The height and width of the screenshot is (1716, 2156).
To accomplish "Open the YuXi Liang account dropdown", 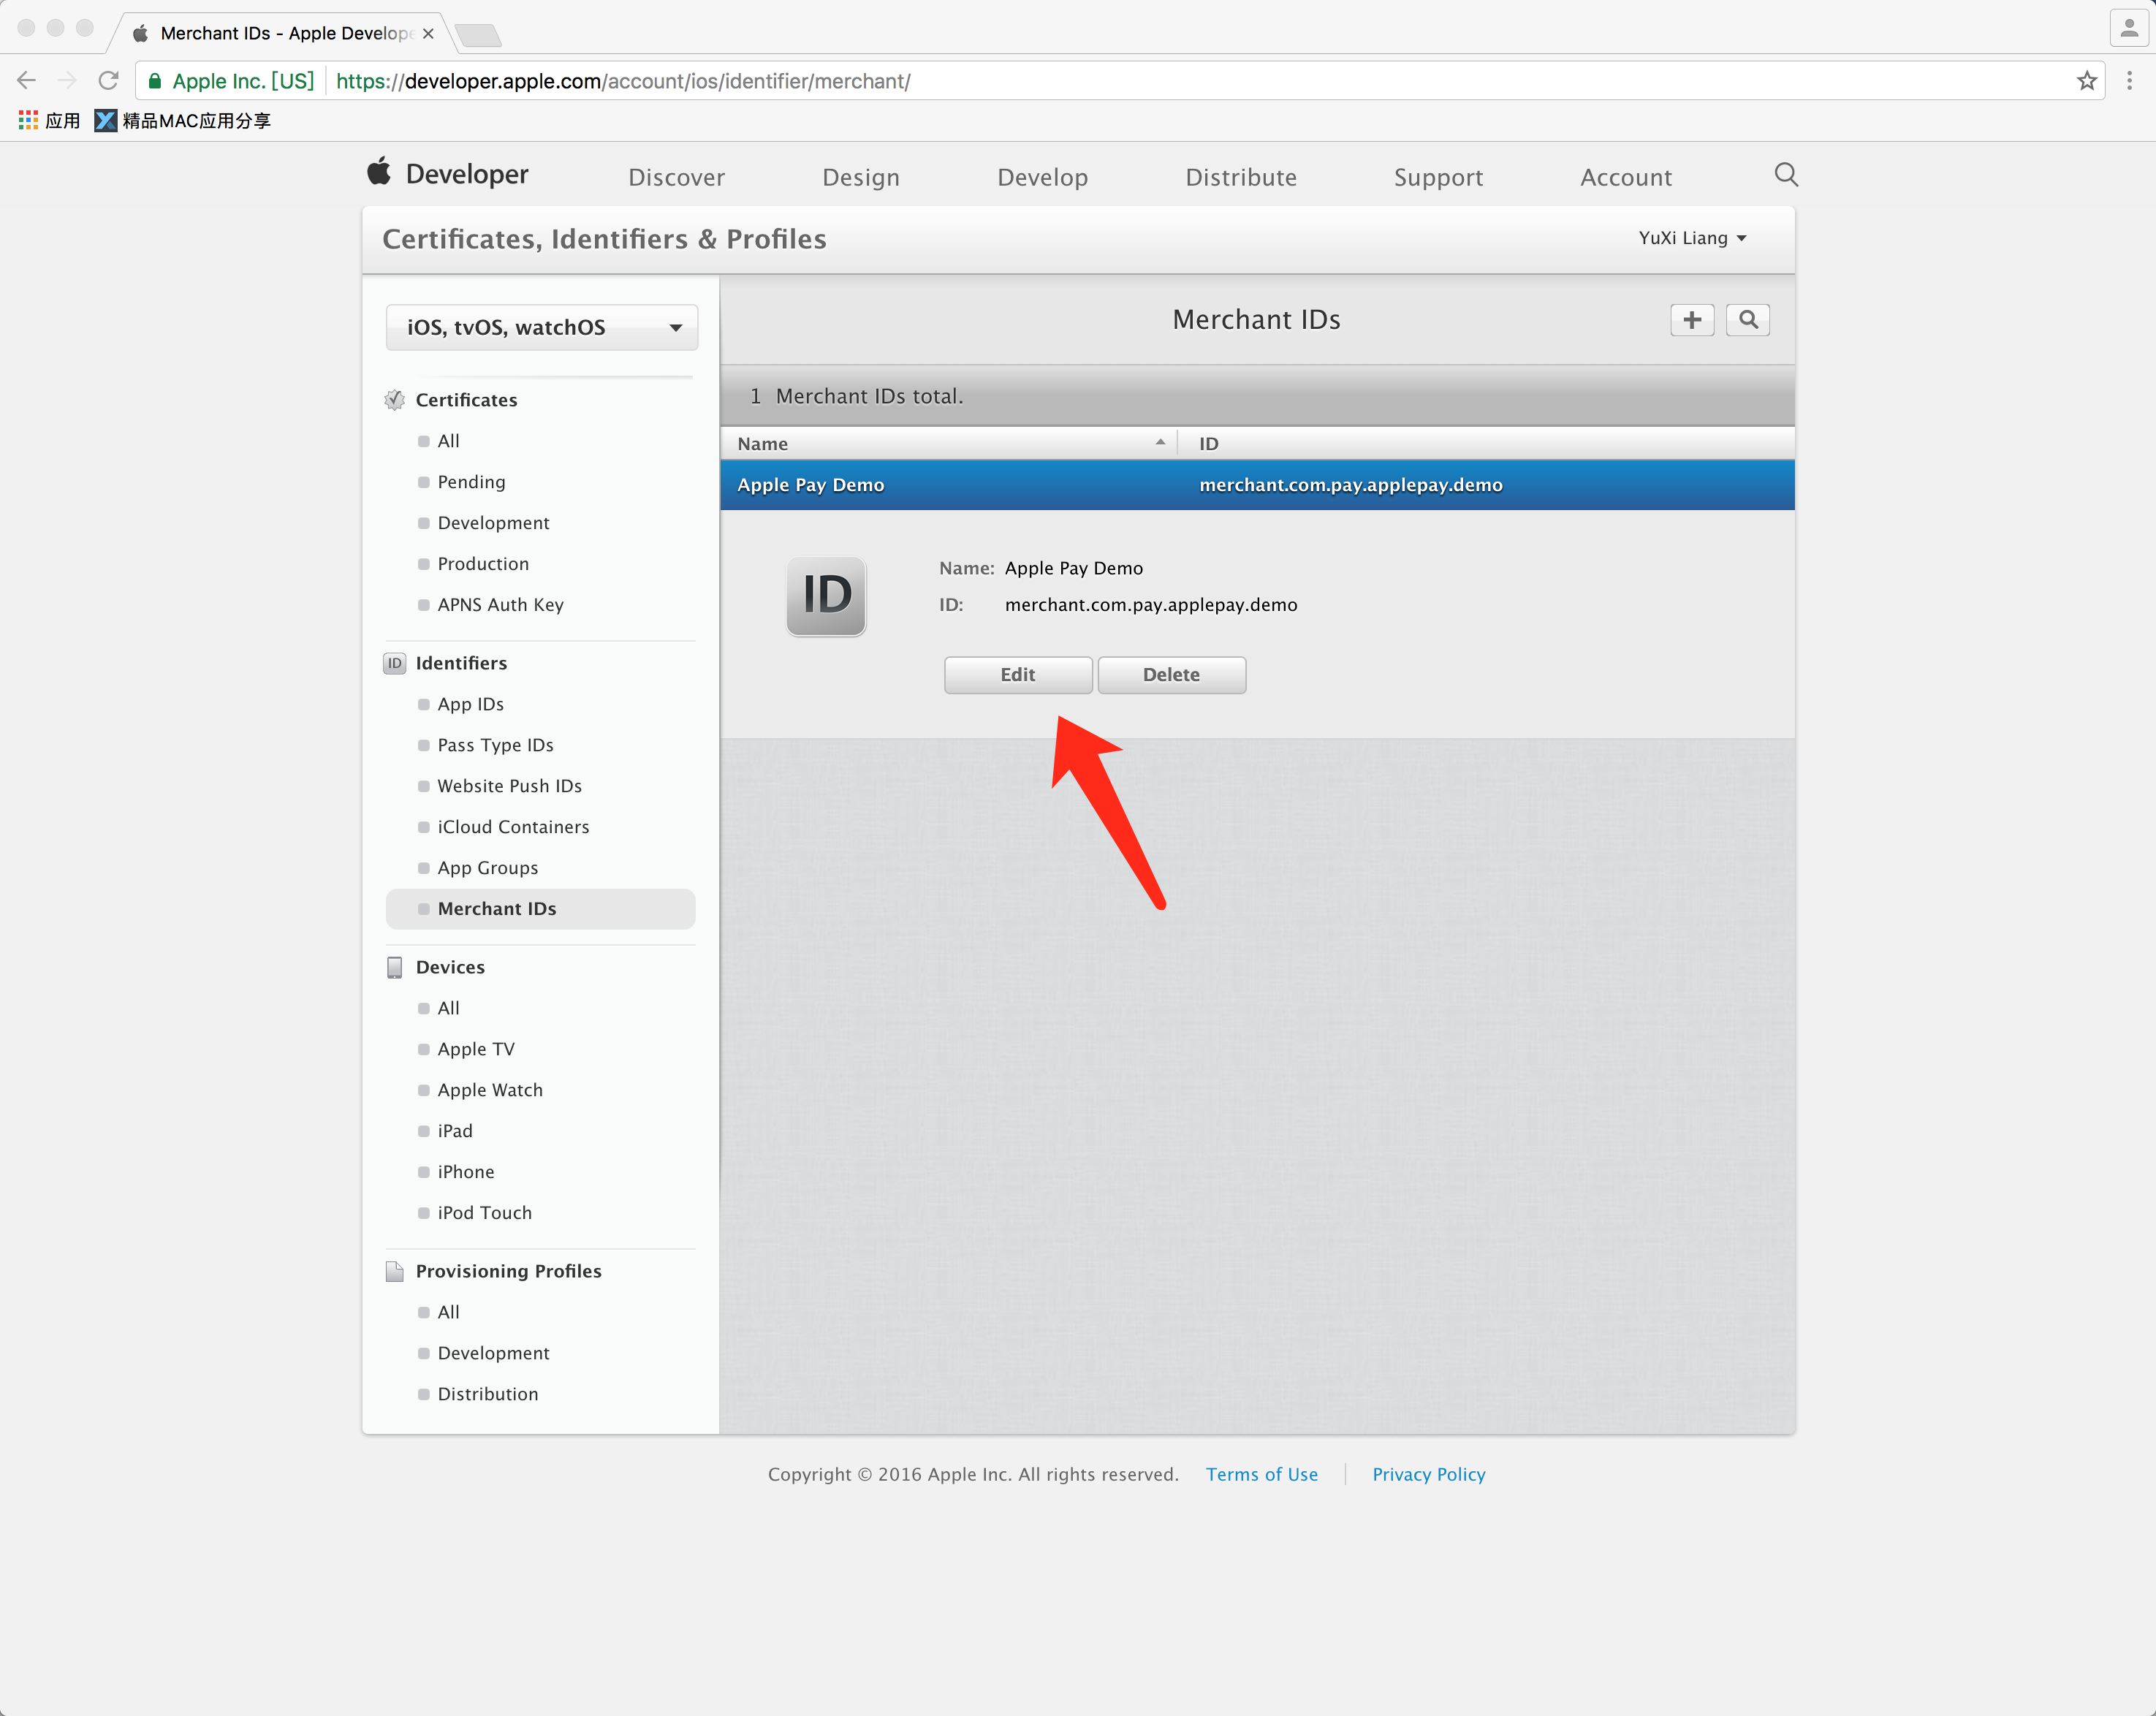I will click(1692, 238).
